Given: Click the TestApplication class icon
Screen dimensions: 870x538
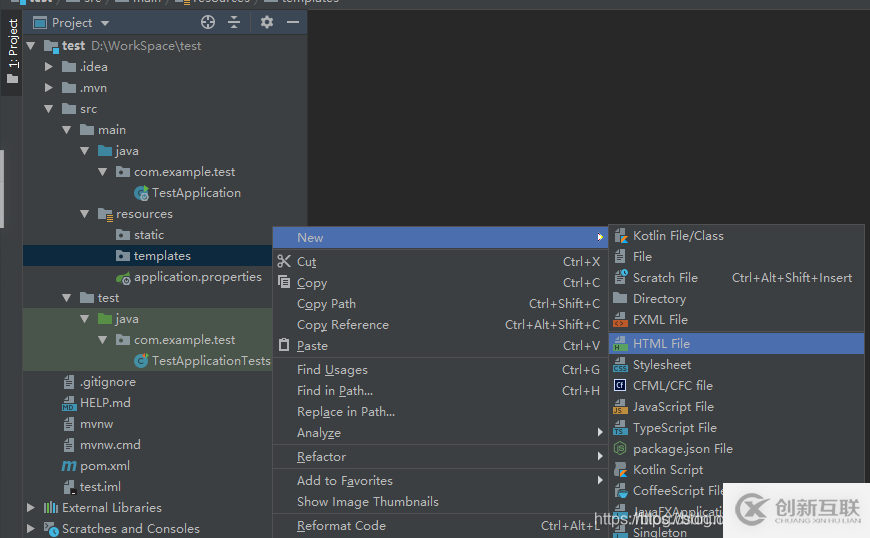Looking at the screenshot, I should point(141,193).
